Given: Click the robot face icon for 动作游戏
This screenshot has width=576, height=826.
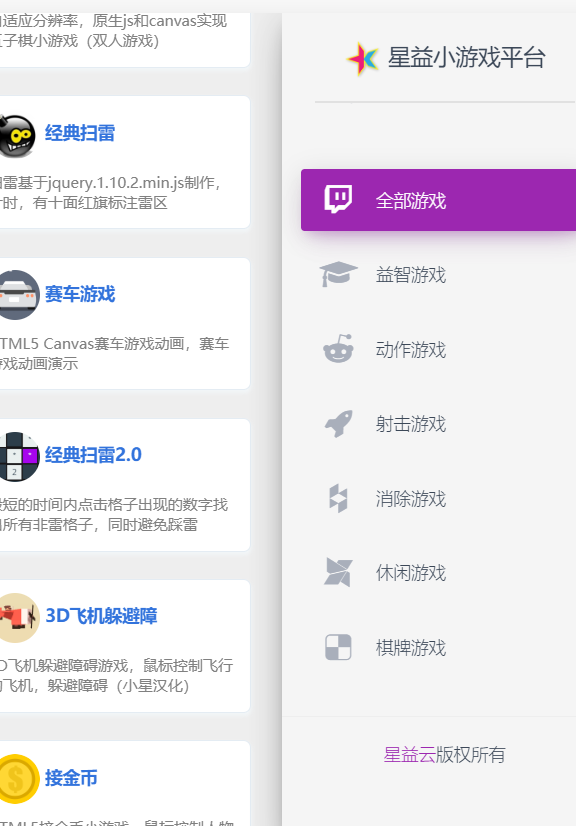Looking at the screenshot, I should 338,349.
